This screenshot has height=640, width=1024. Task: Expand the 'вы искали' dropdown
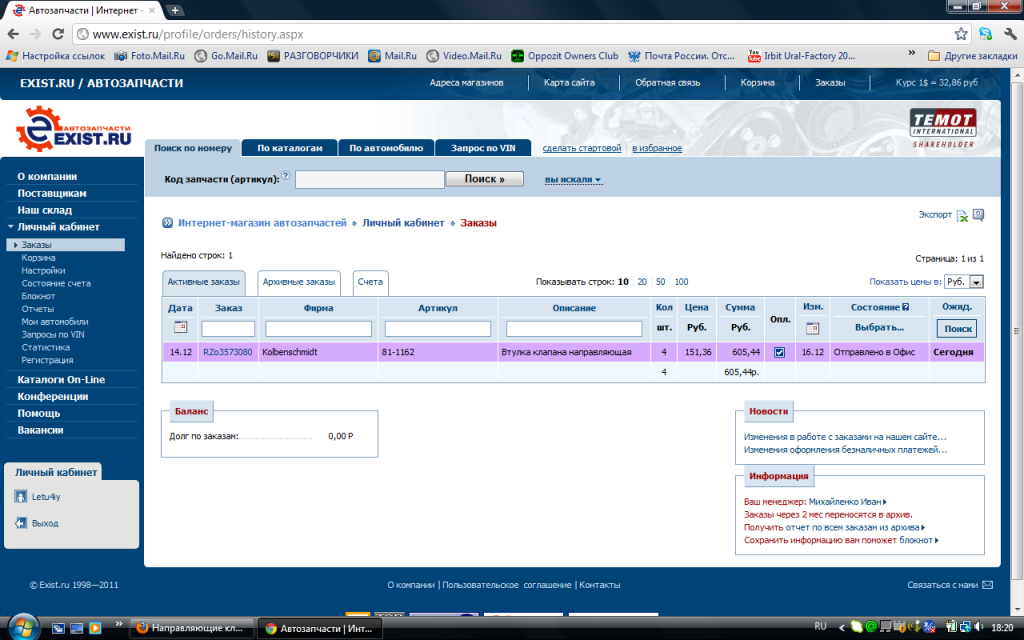pyautogui.click(x=573, y=180)
